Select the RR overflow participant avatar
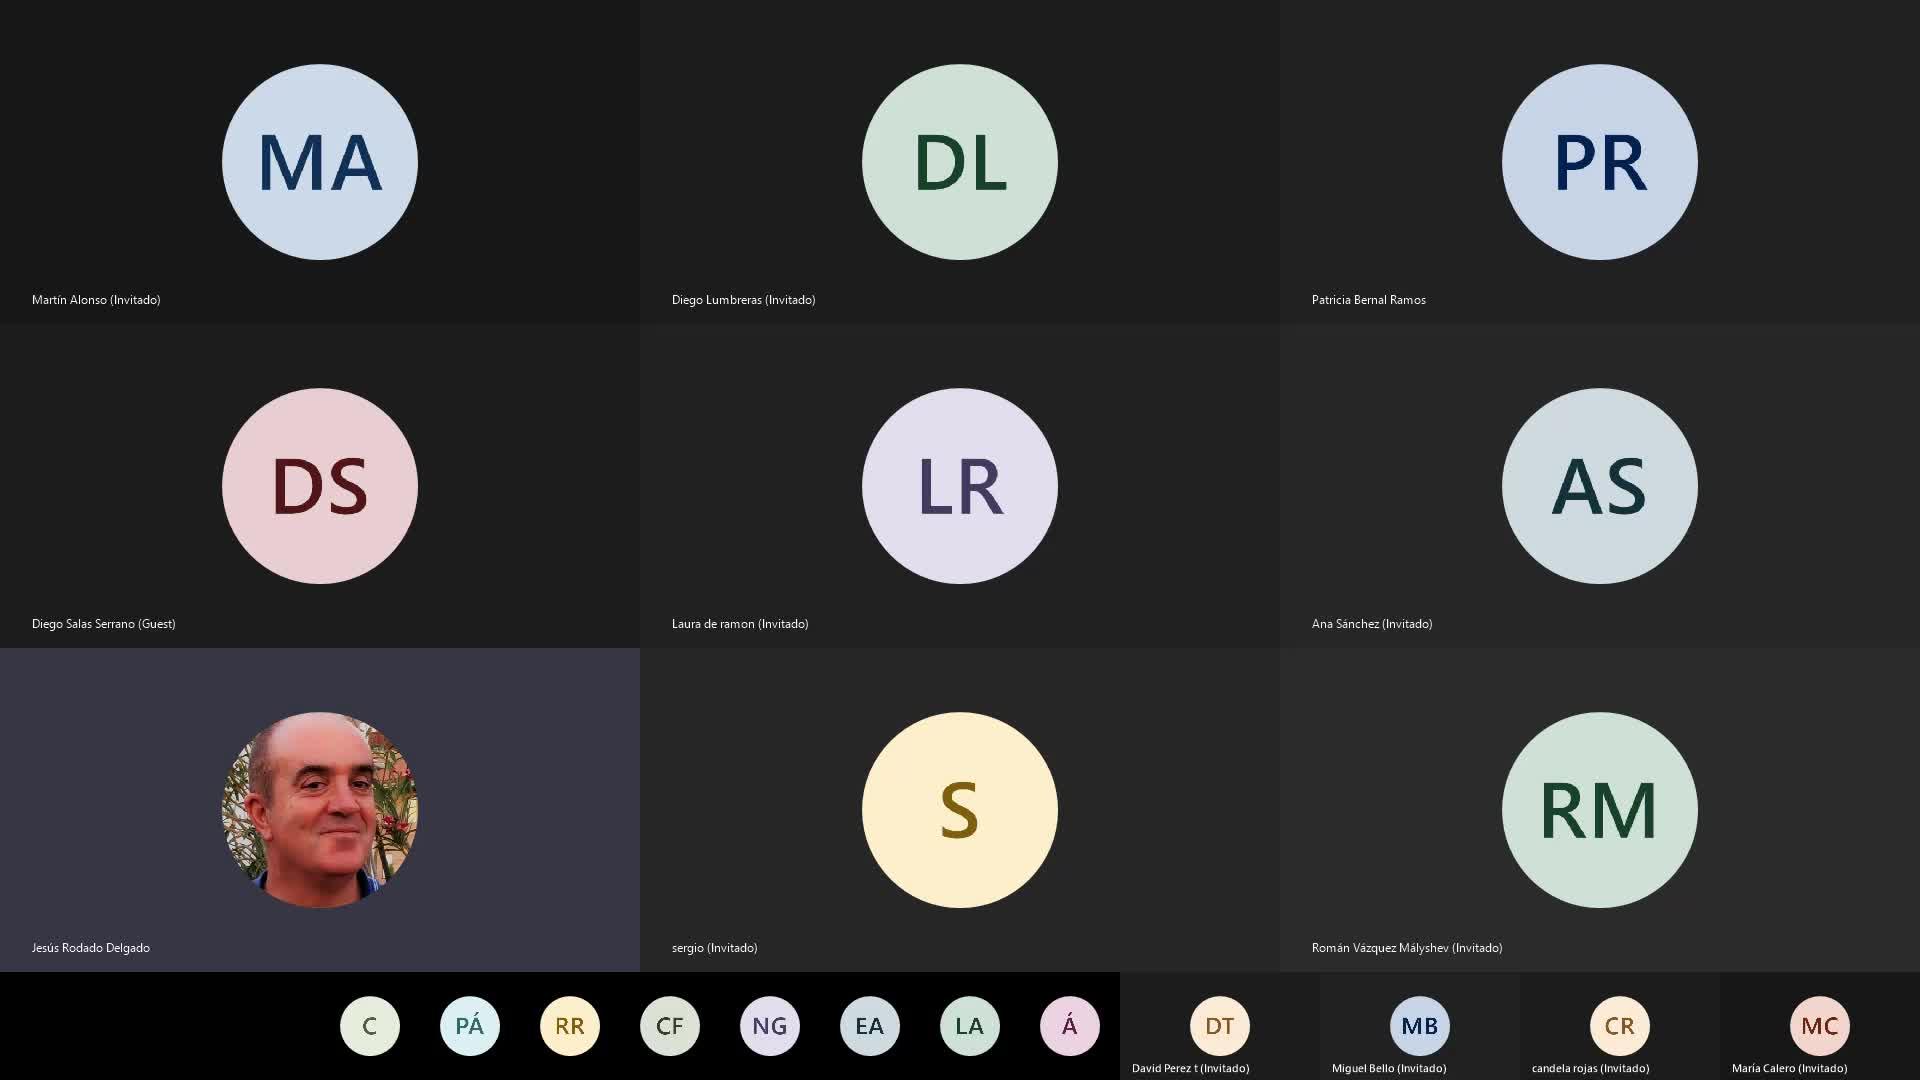The image size is (1920, 1080). coord(570,1026)
